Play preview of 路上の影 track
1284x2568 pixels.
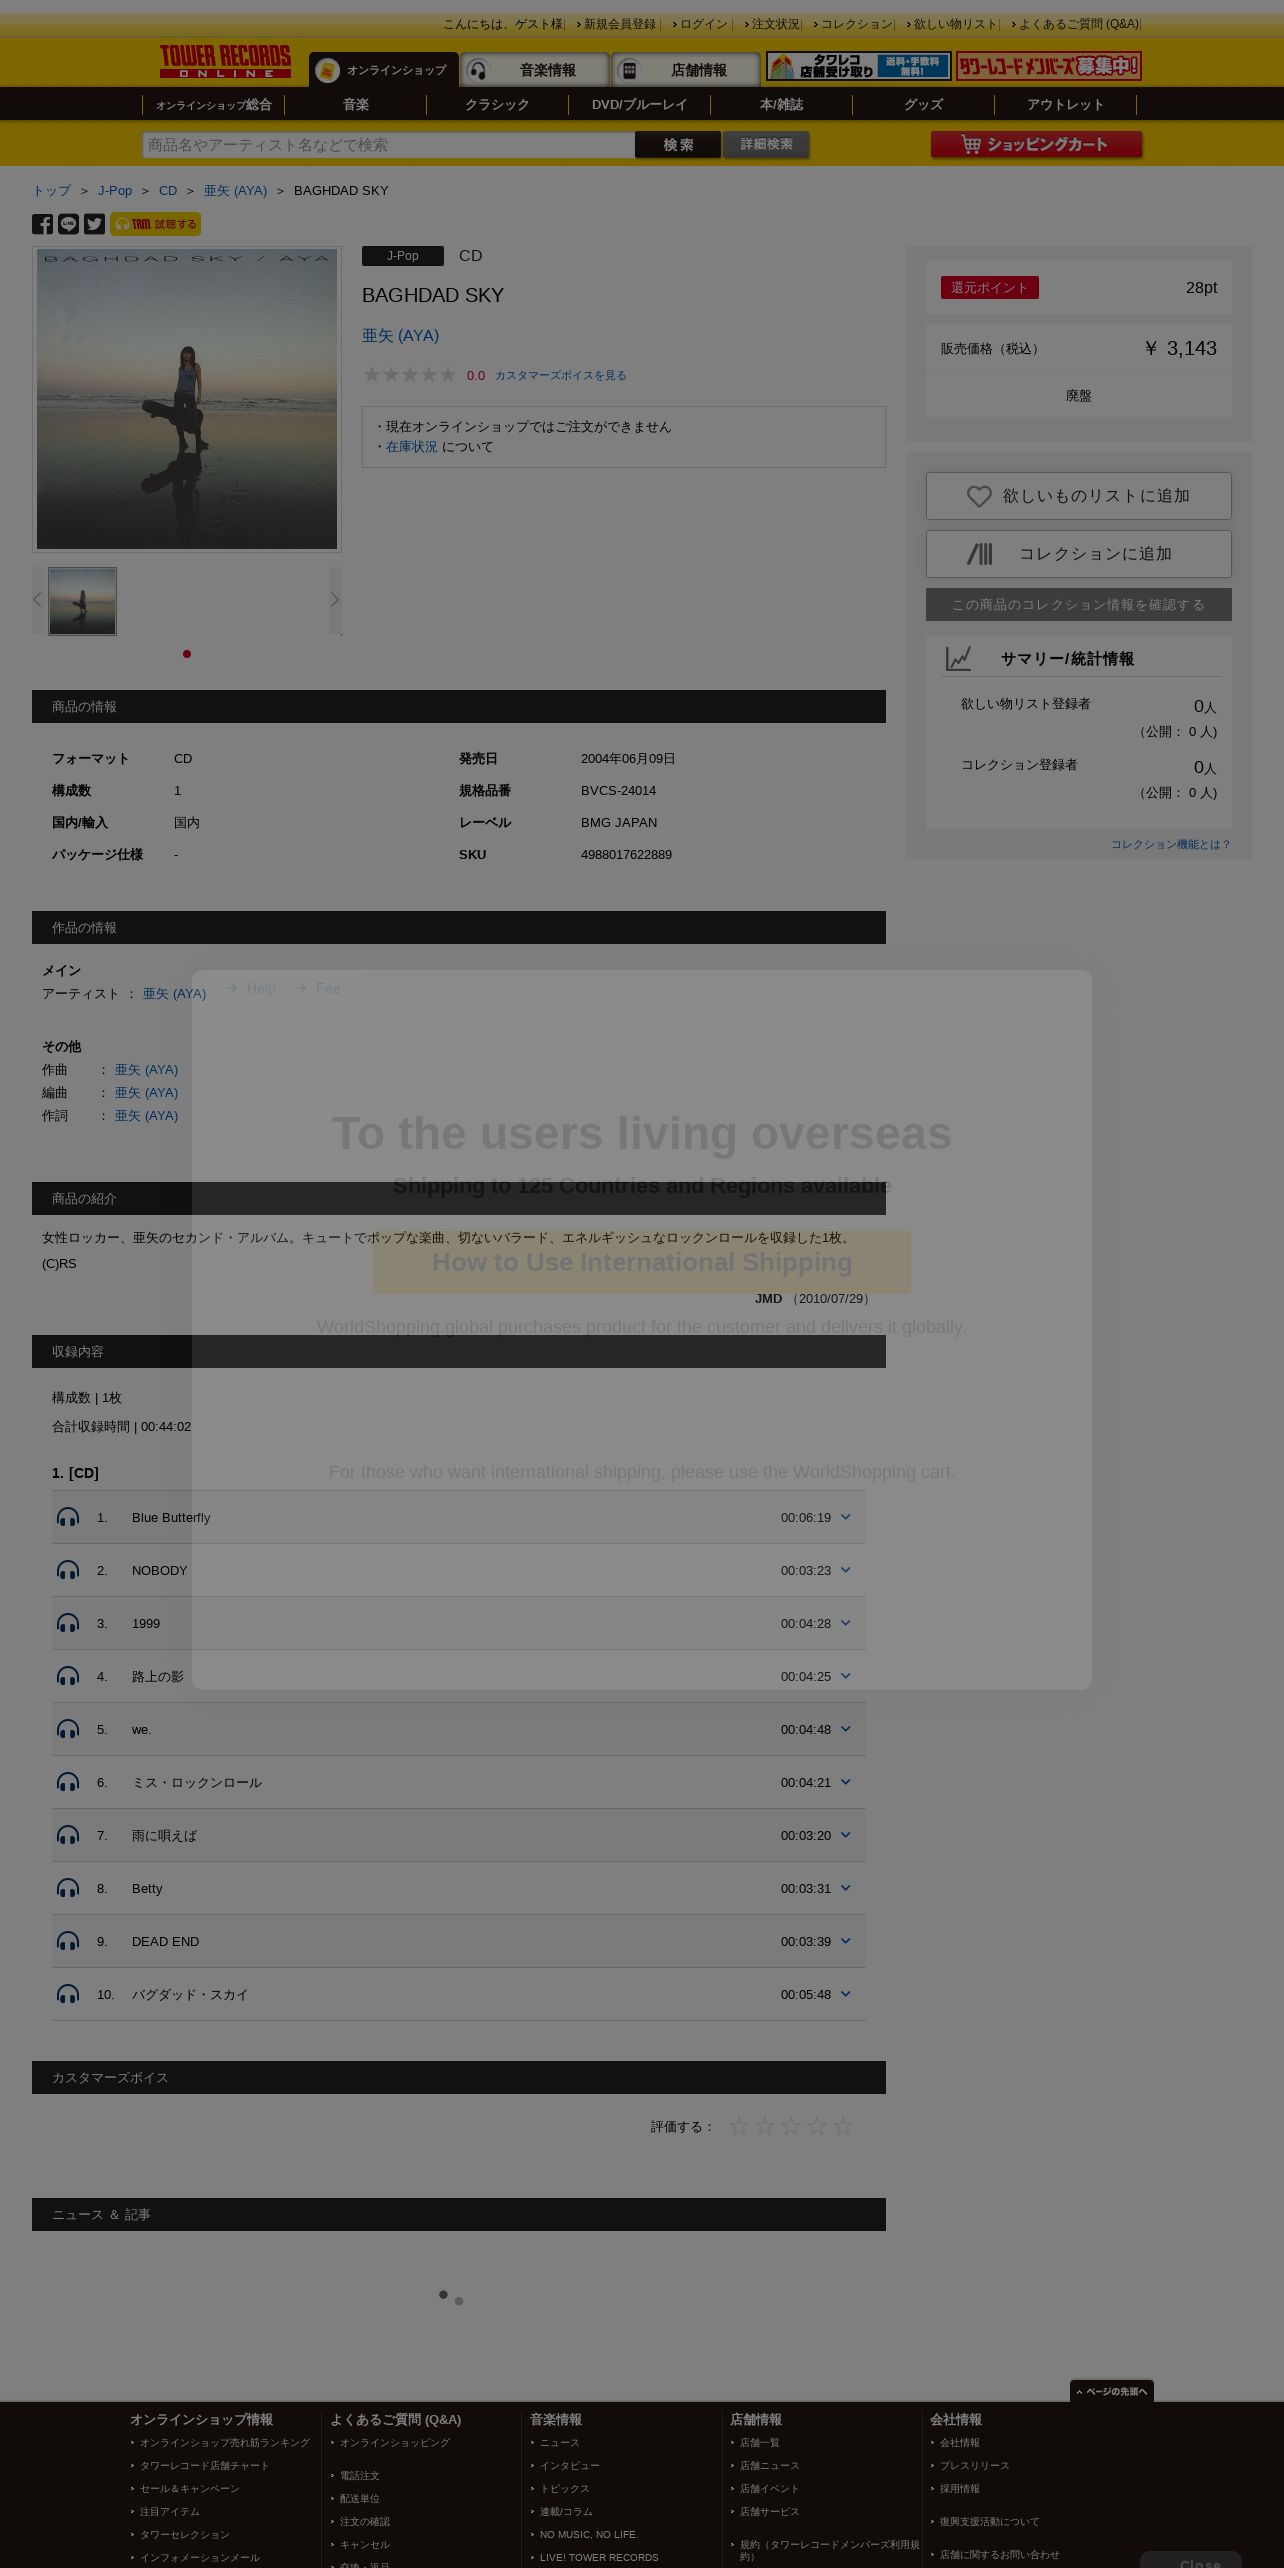tap(68, 1676)
